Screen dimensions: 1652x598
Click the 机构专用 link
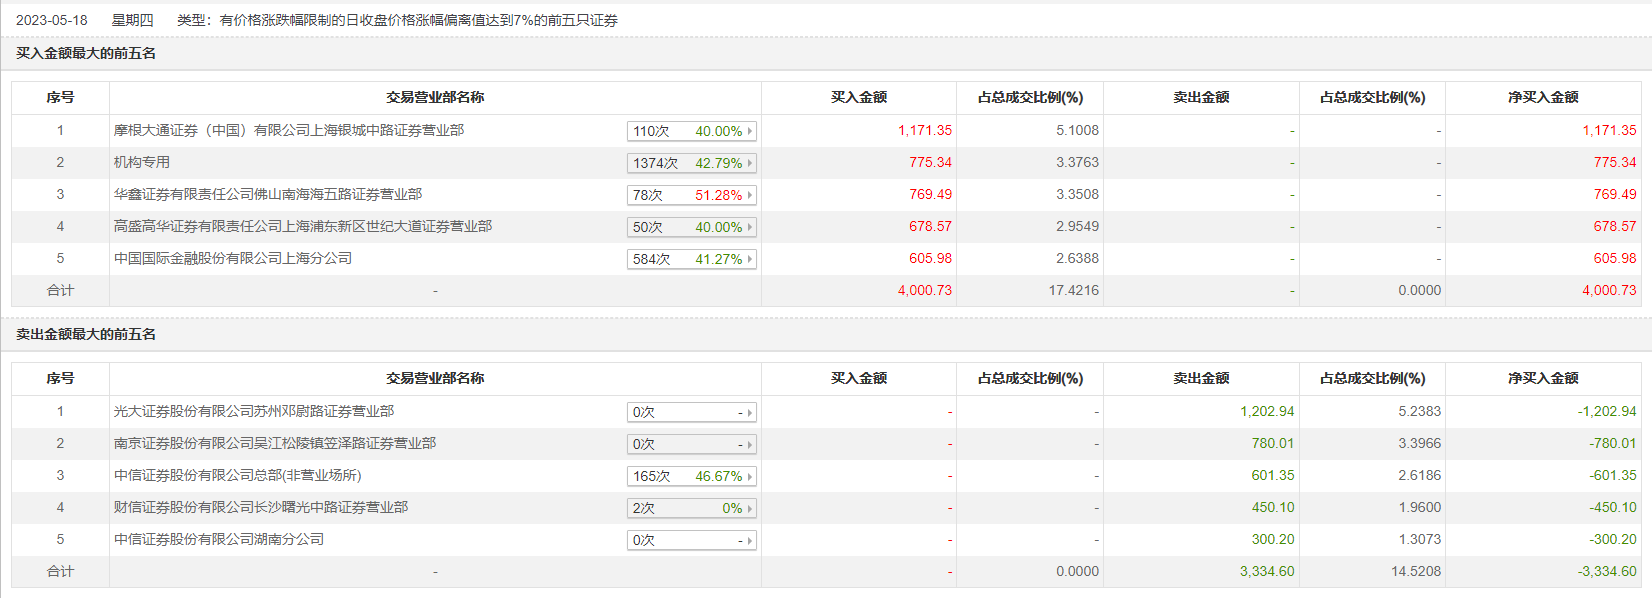click(x=142, y=162)
